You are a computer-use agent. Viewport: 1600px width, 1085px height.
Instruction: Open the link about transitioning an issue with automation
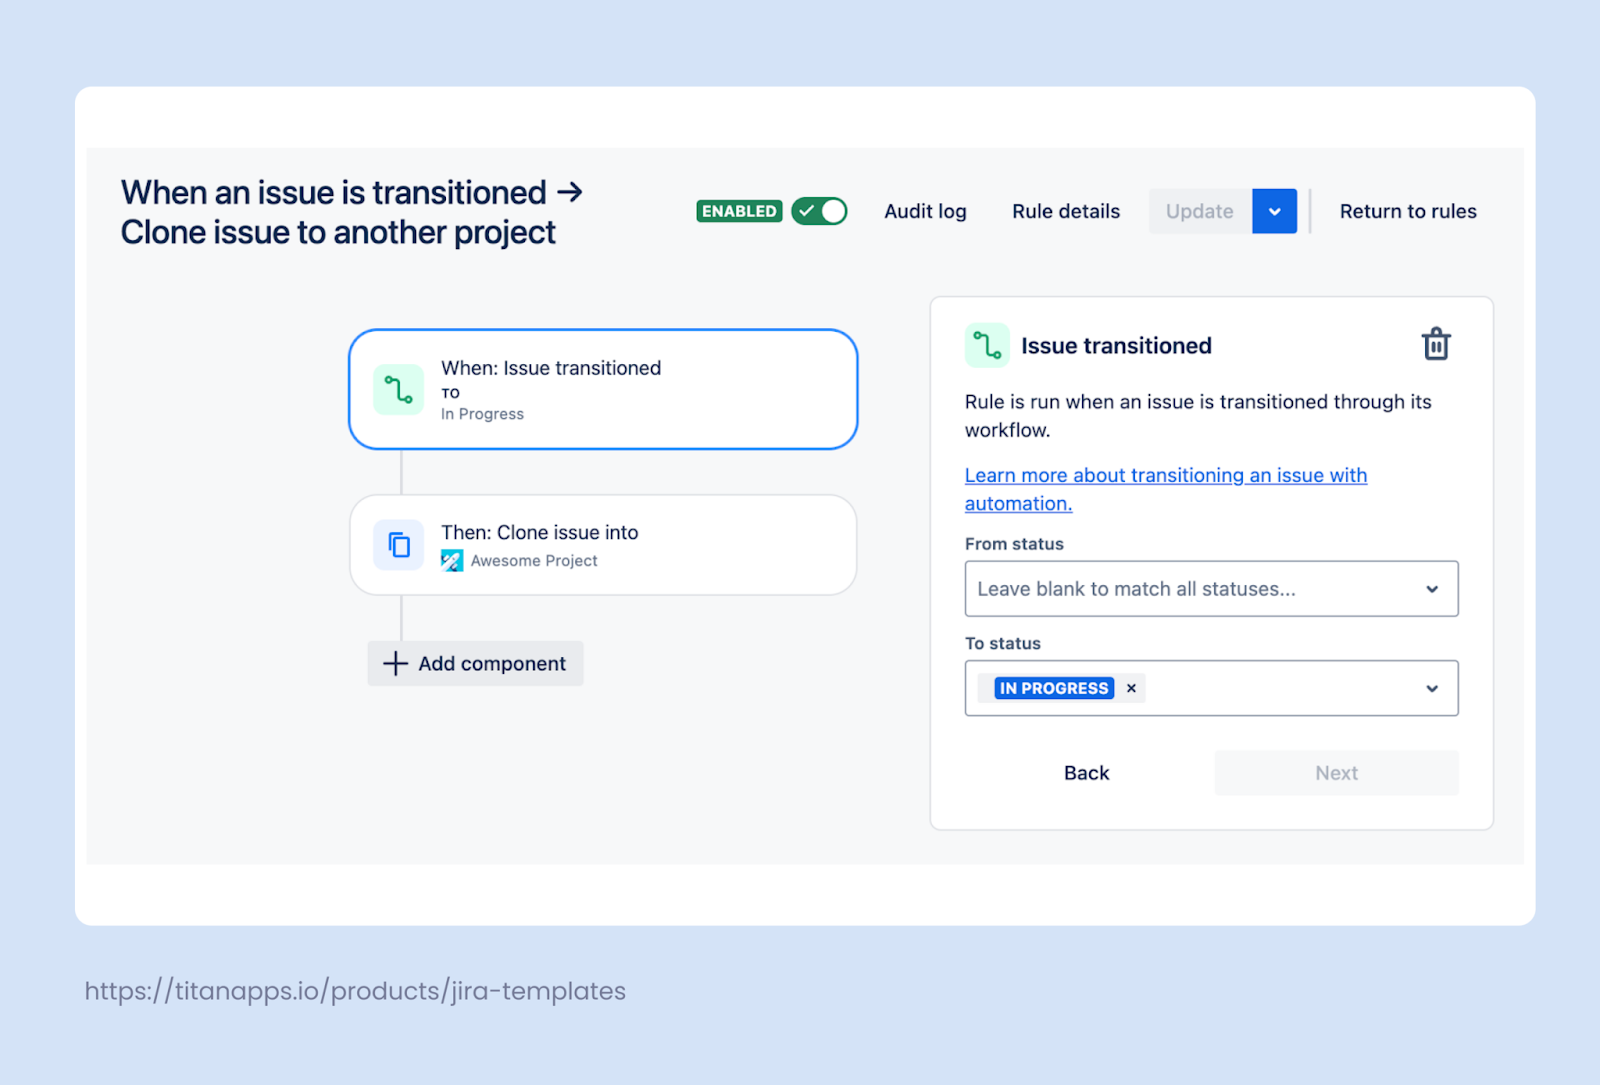coord(1165,475)
